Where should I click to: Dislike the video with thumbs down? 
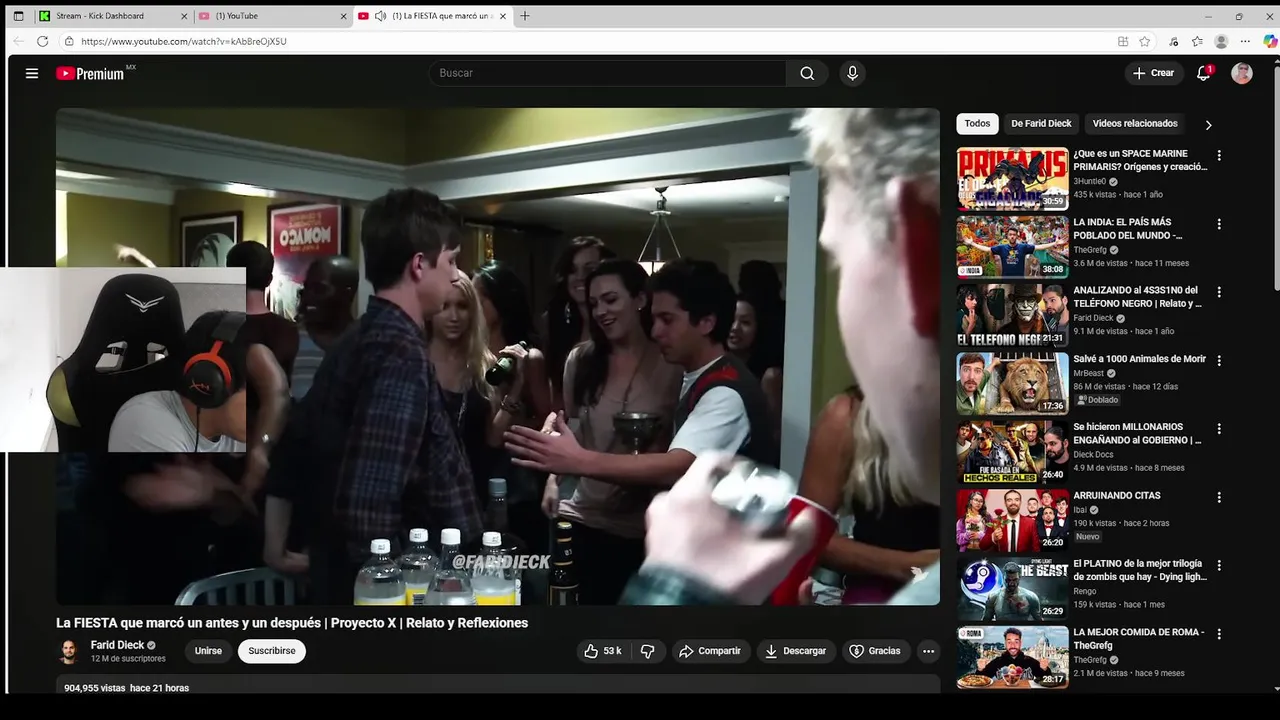[648, 651]
